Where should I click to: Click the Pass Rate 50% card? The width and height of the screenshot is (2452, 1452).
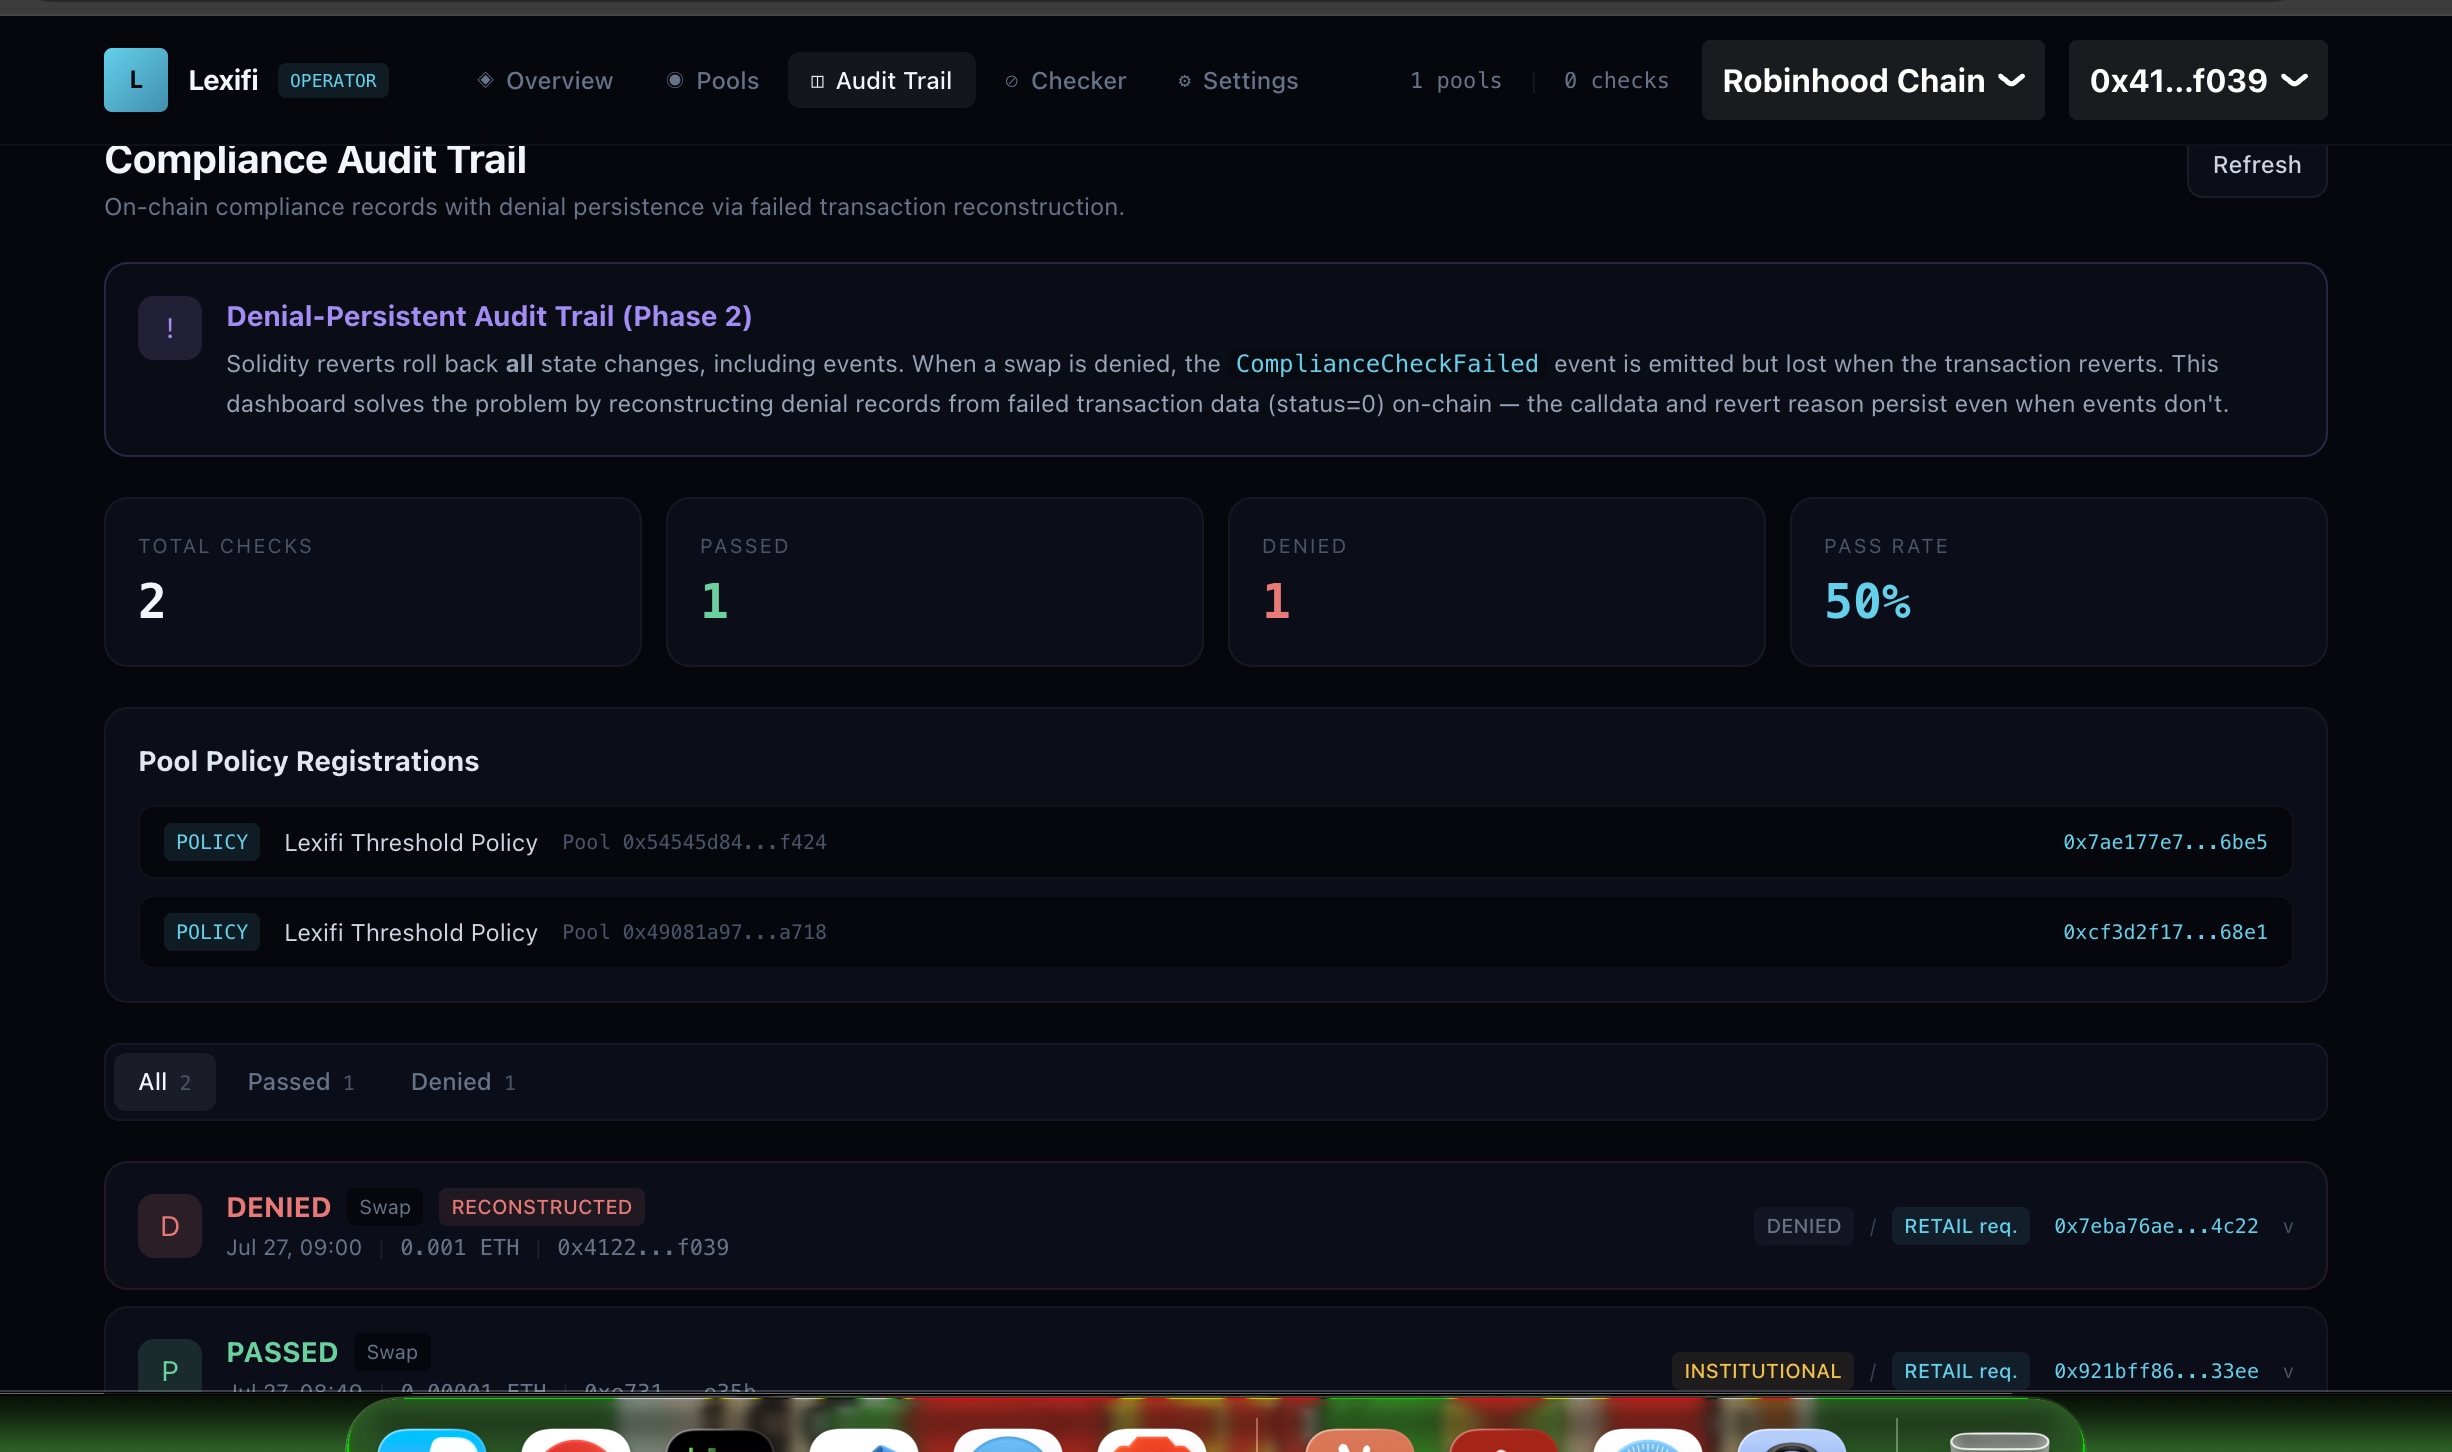2059,582
